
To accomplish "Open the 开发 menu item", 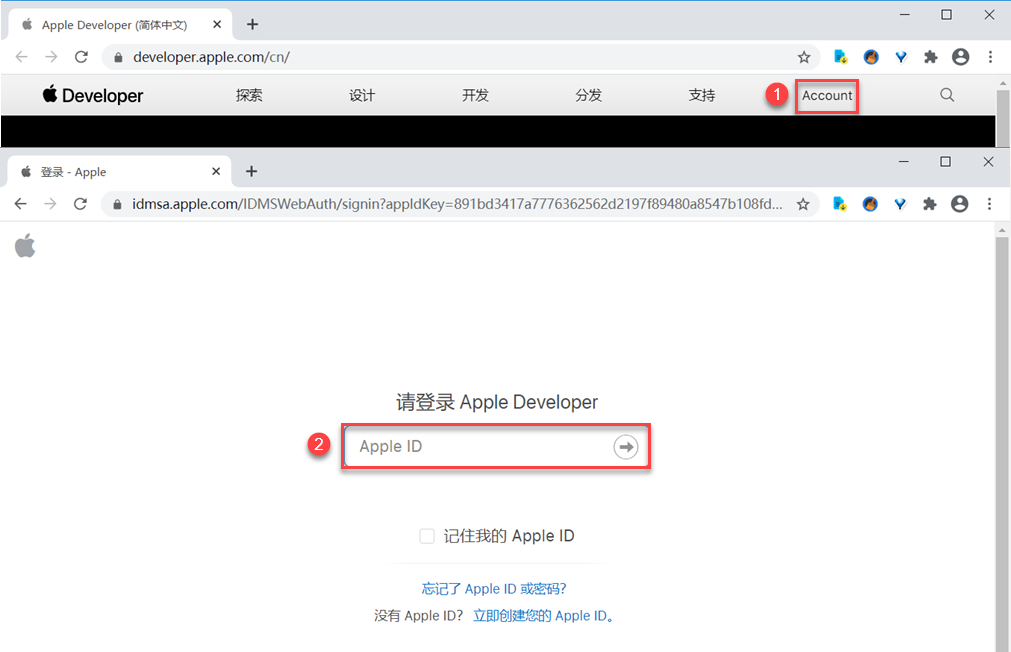I will coord(475,95).
